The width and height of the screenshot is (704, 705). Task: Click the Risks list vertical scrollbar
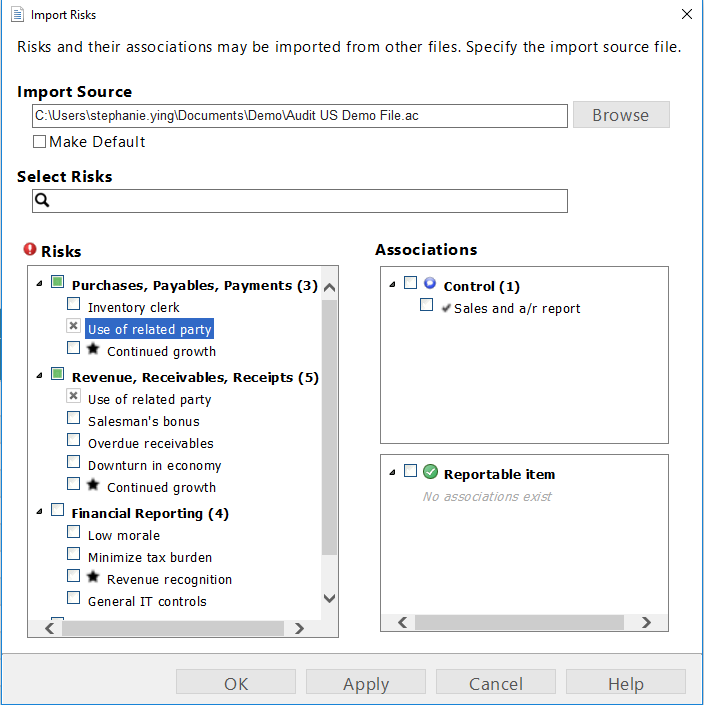pos(330,440)
